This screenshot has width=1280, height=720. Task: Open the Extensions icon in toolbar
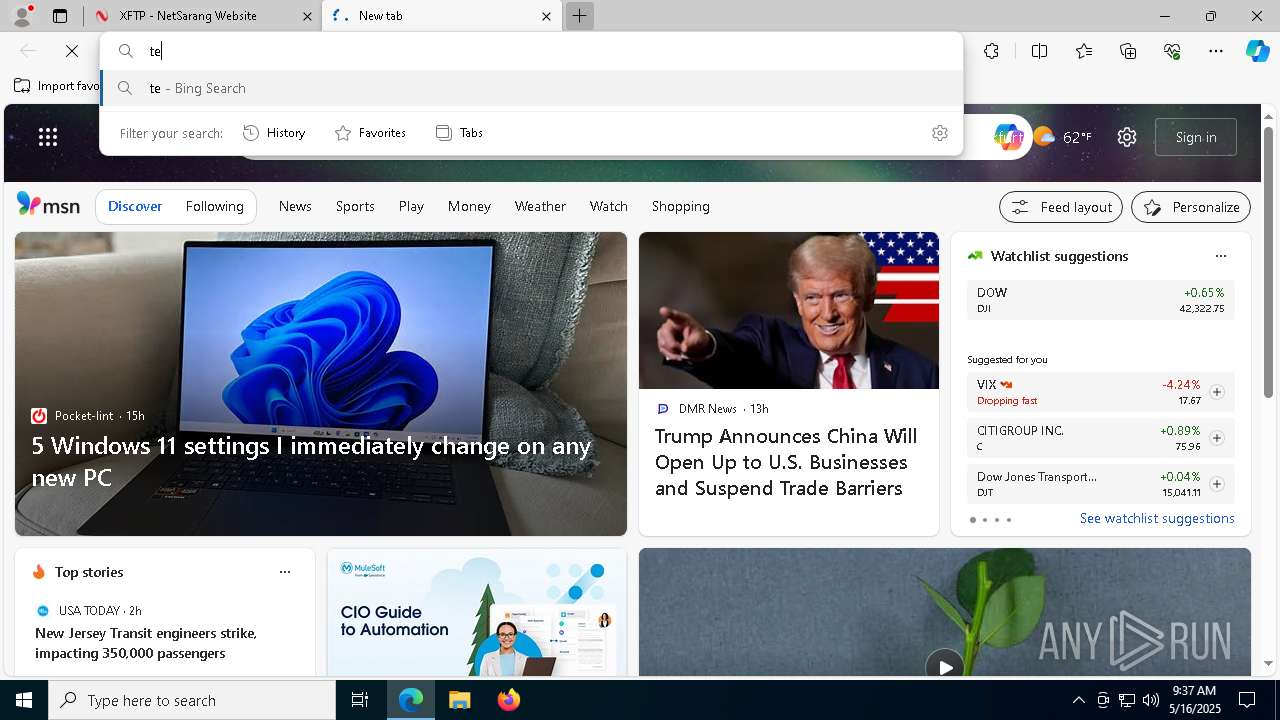point(991,51)
